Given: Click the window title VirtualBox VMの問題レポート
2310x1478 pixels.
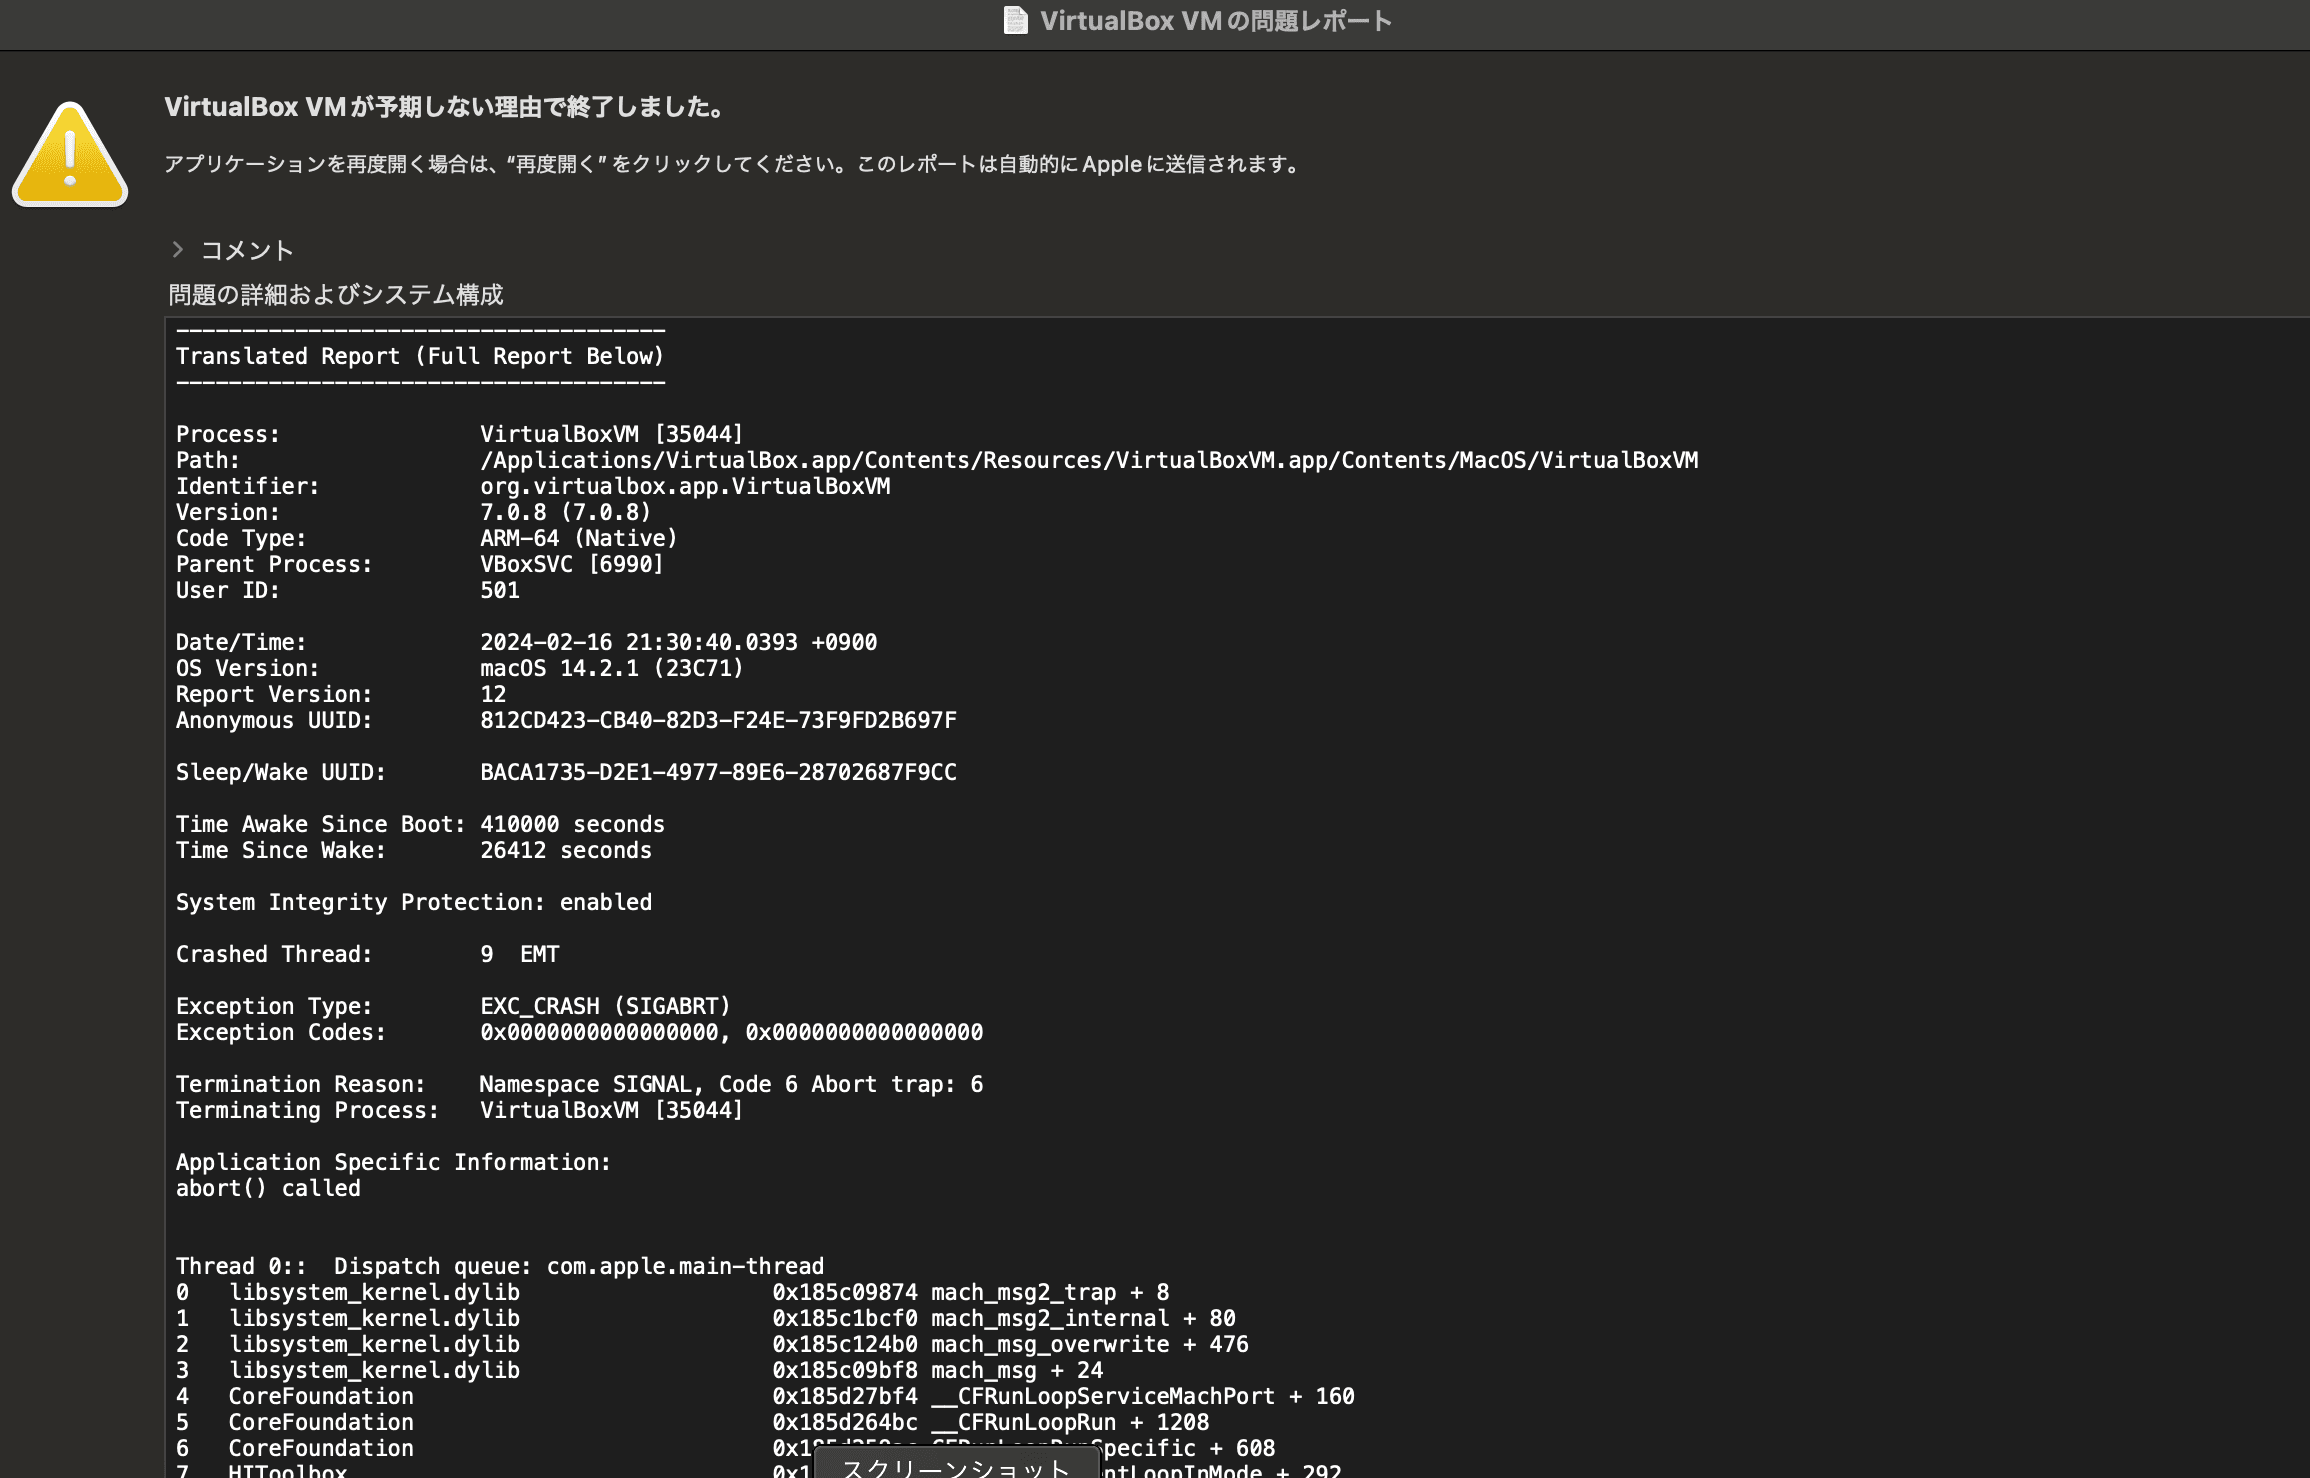Looking at the screenshot, I should [x=1215, y=21].
